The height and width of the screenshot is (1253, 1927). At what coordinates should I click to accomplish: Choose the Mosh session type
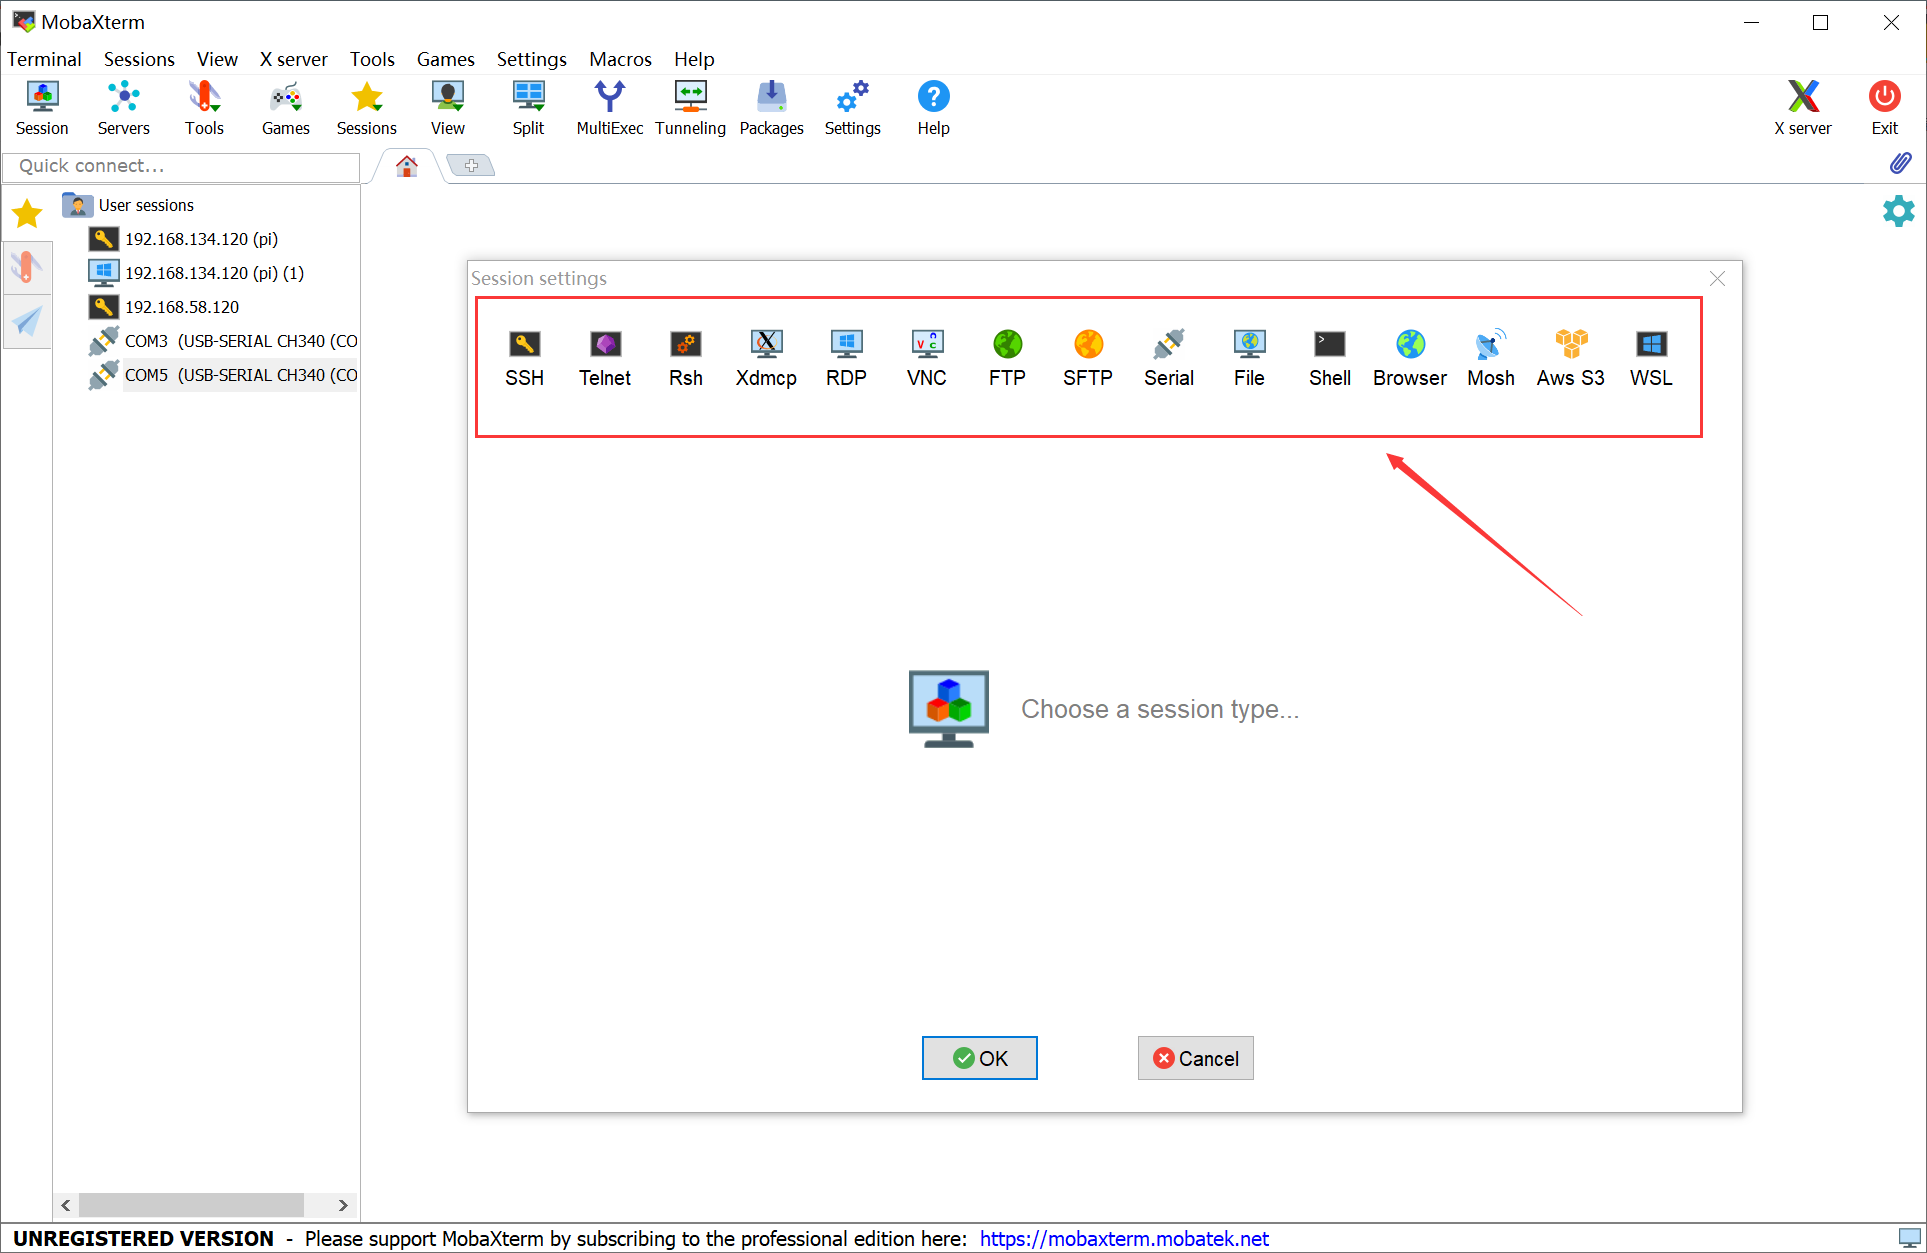pyautogui.click(x=1490, y=358)
